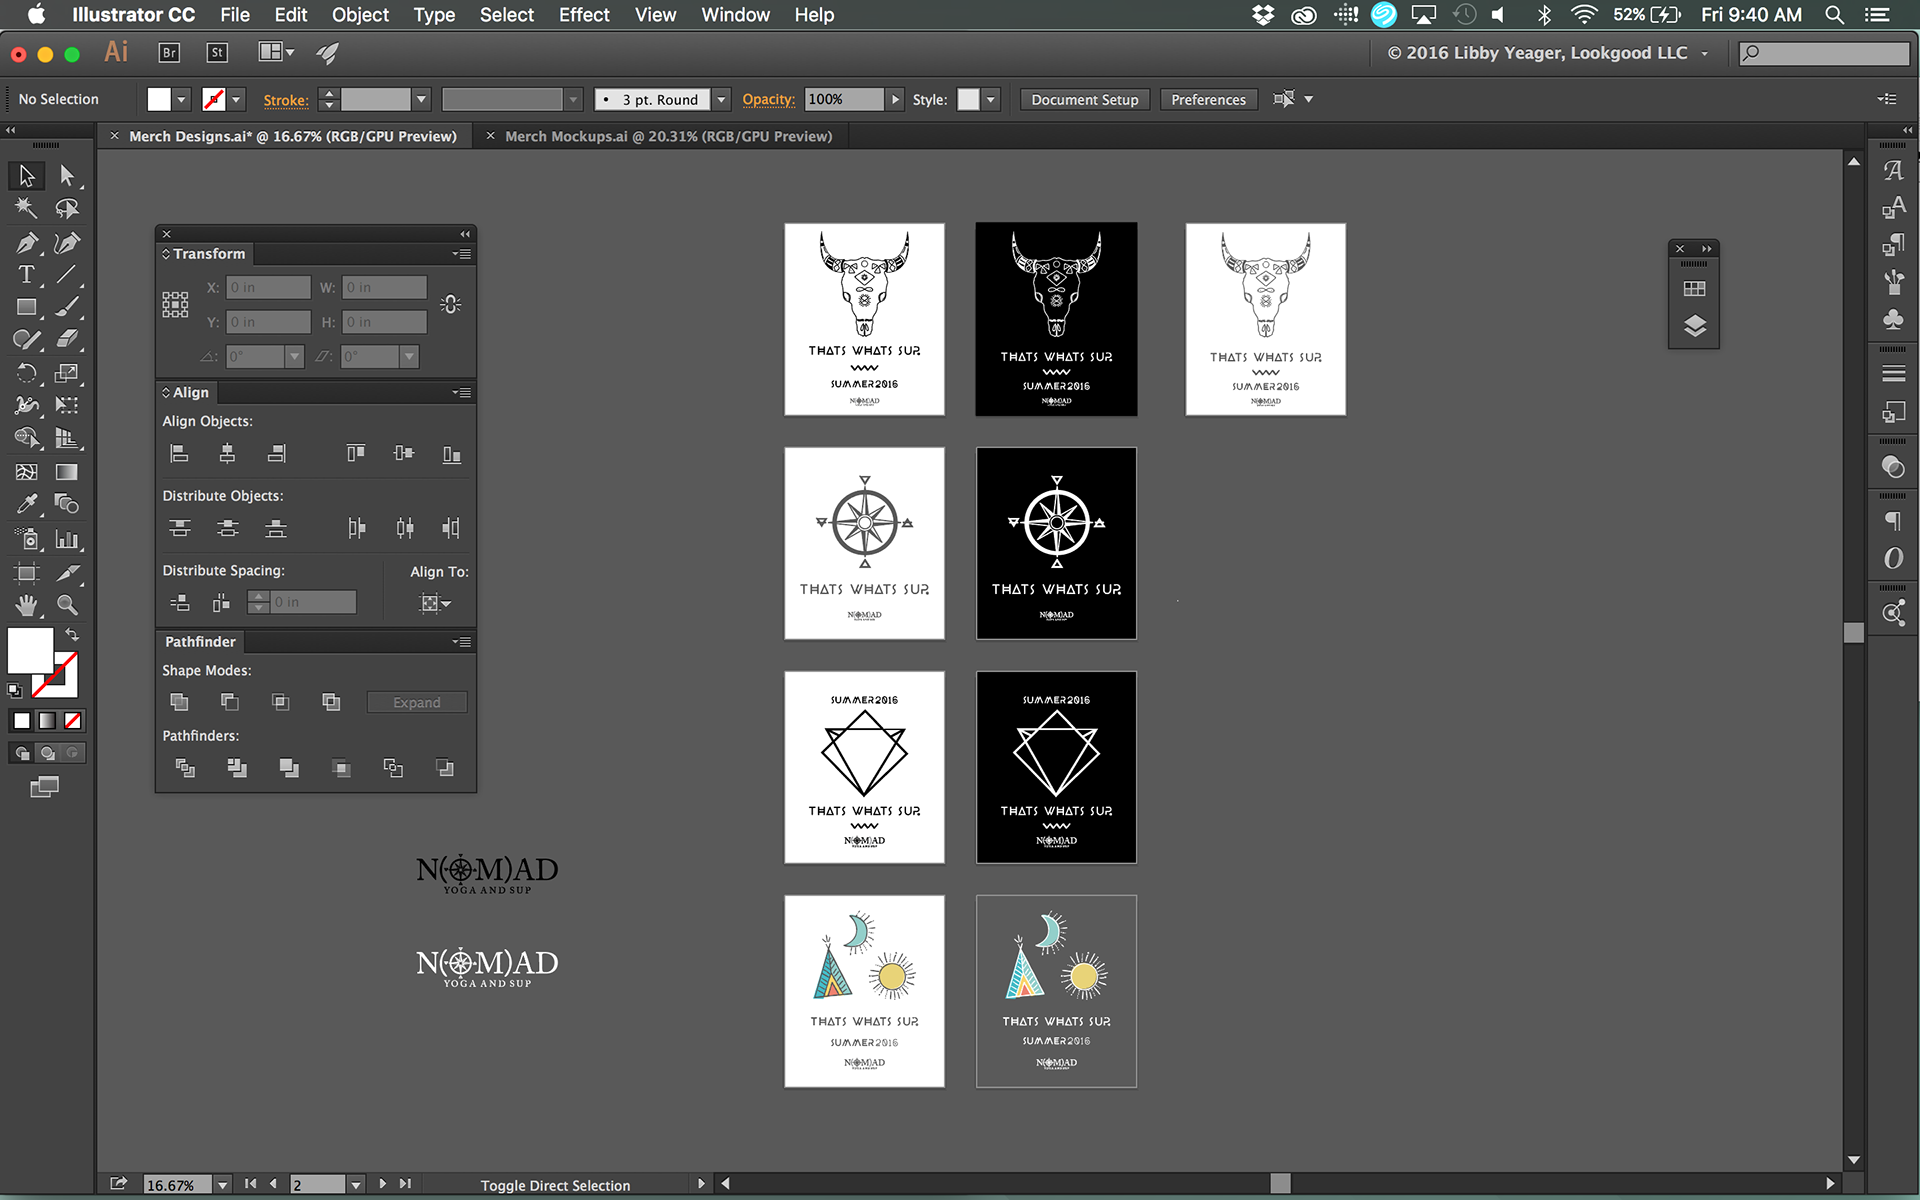The width and height of the screenshot is (1920, 1200).
Task: Open the zoom level dropdown
Action: pyautogui.click(x=223, y=1185)
